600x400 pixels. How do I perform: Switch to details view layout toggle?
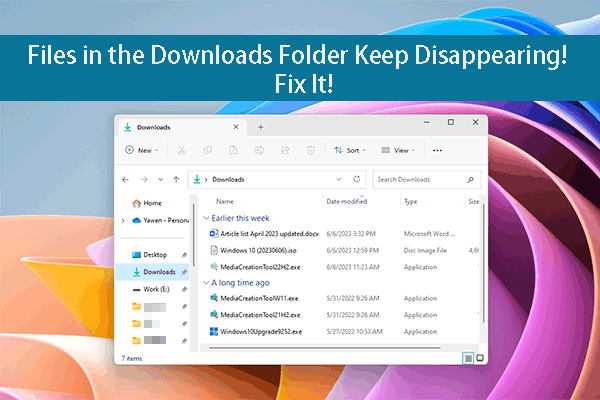pyautogui.click(x=467, y=357)
